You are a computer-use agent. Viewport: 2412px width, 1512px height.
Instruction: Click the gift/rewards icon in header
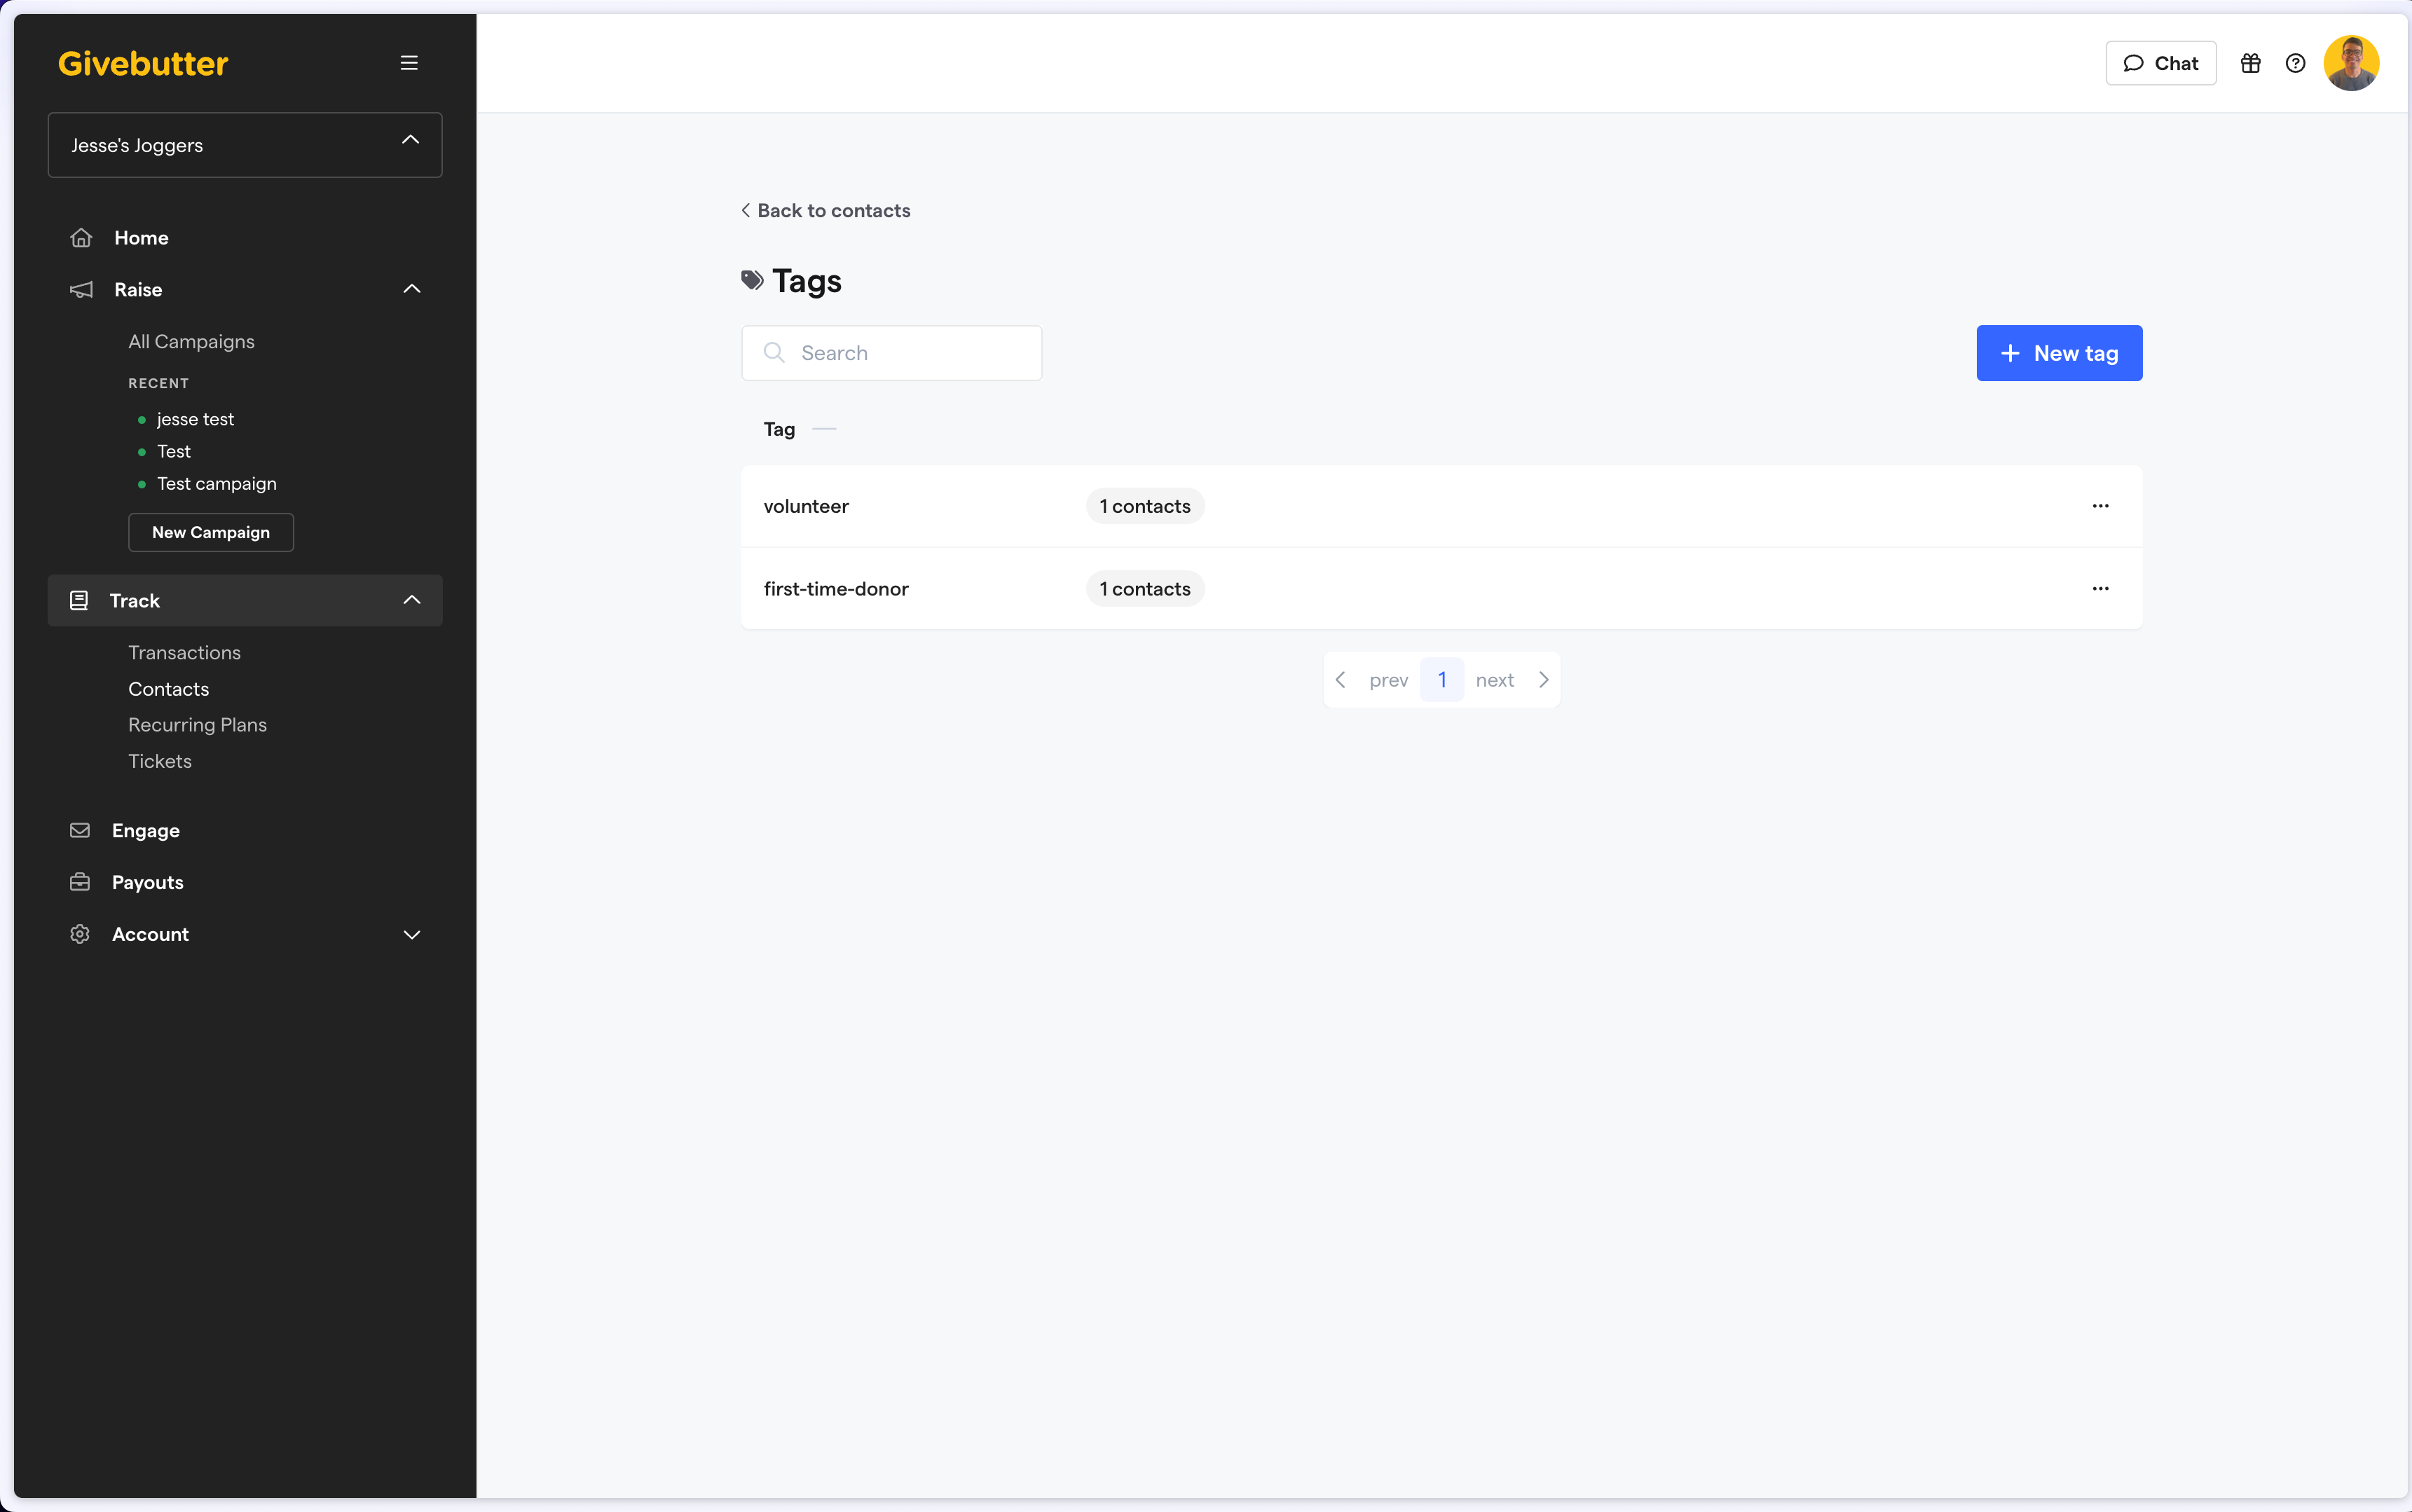(2252, 63)
